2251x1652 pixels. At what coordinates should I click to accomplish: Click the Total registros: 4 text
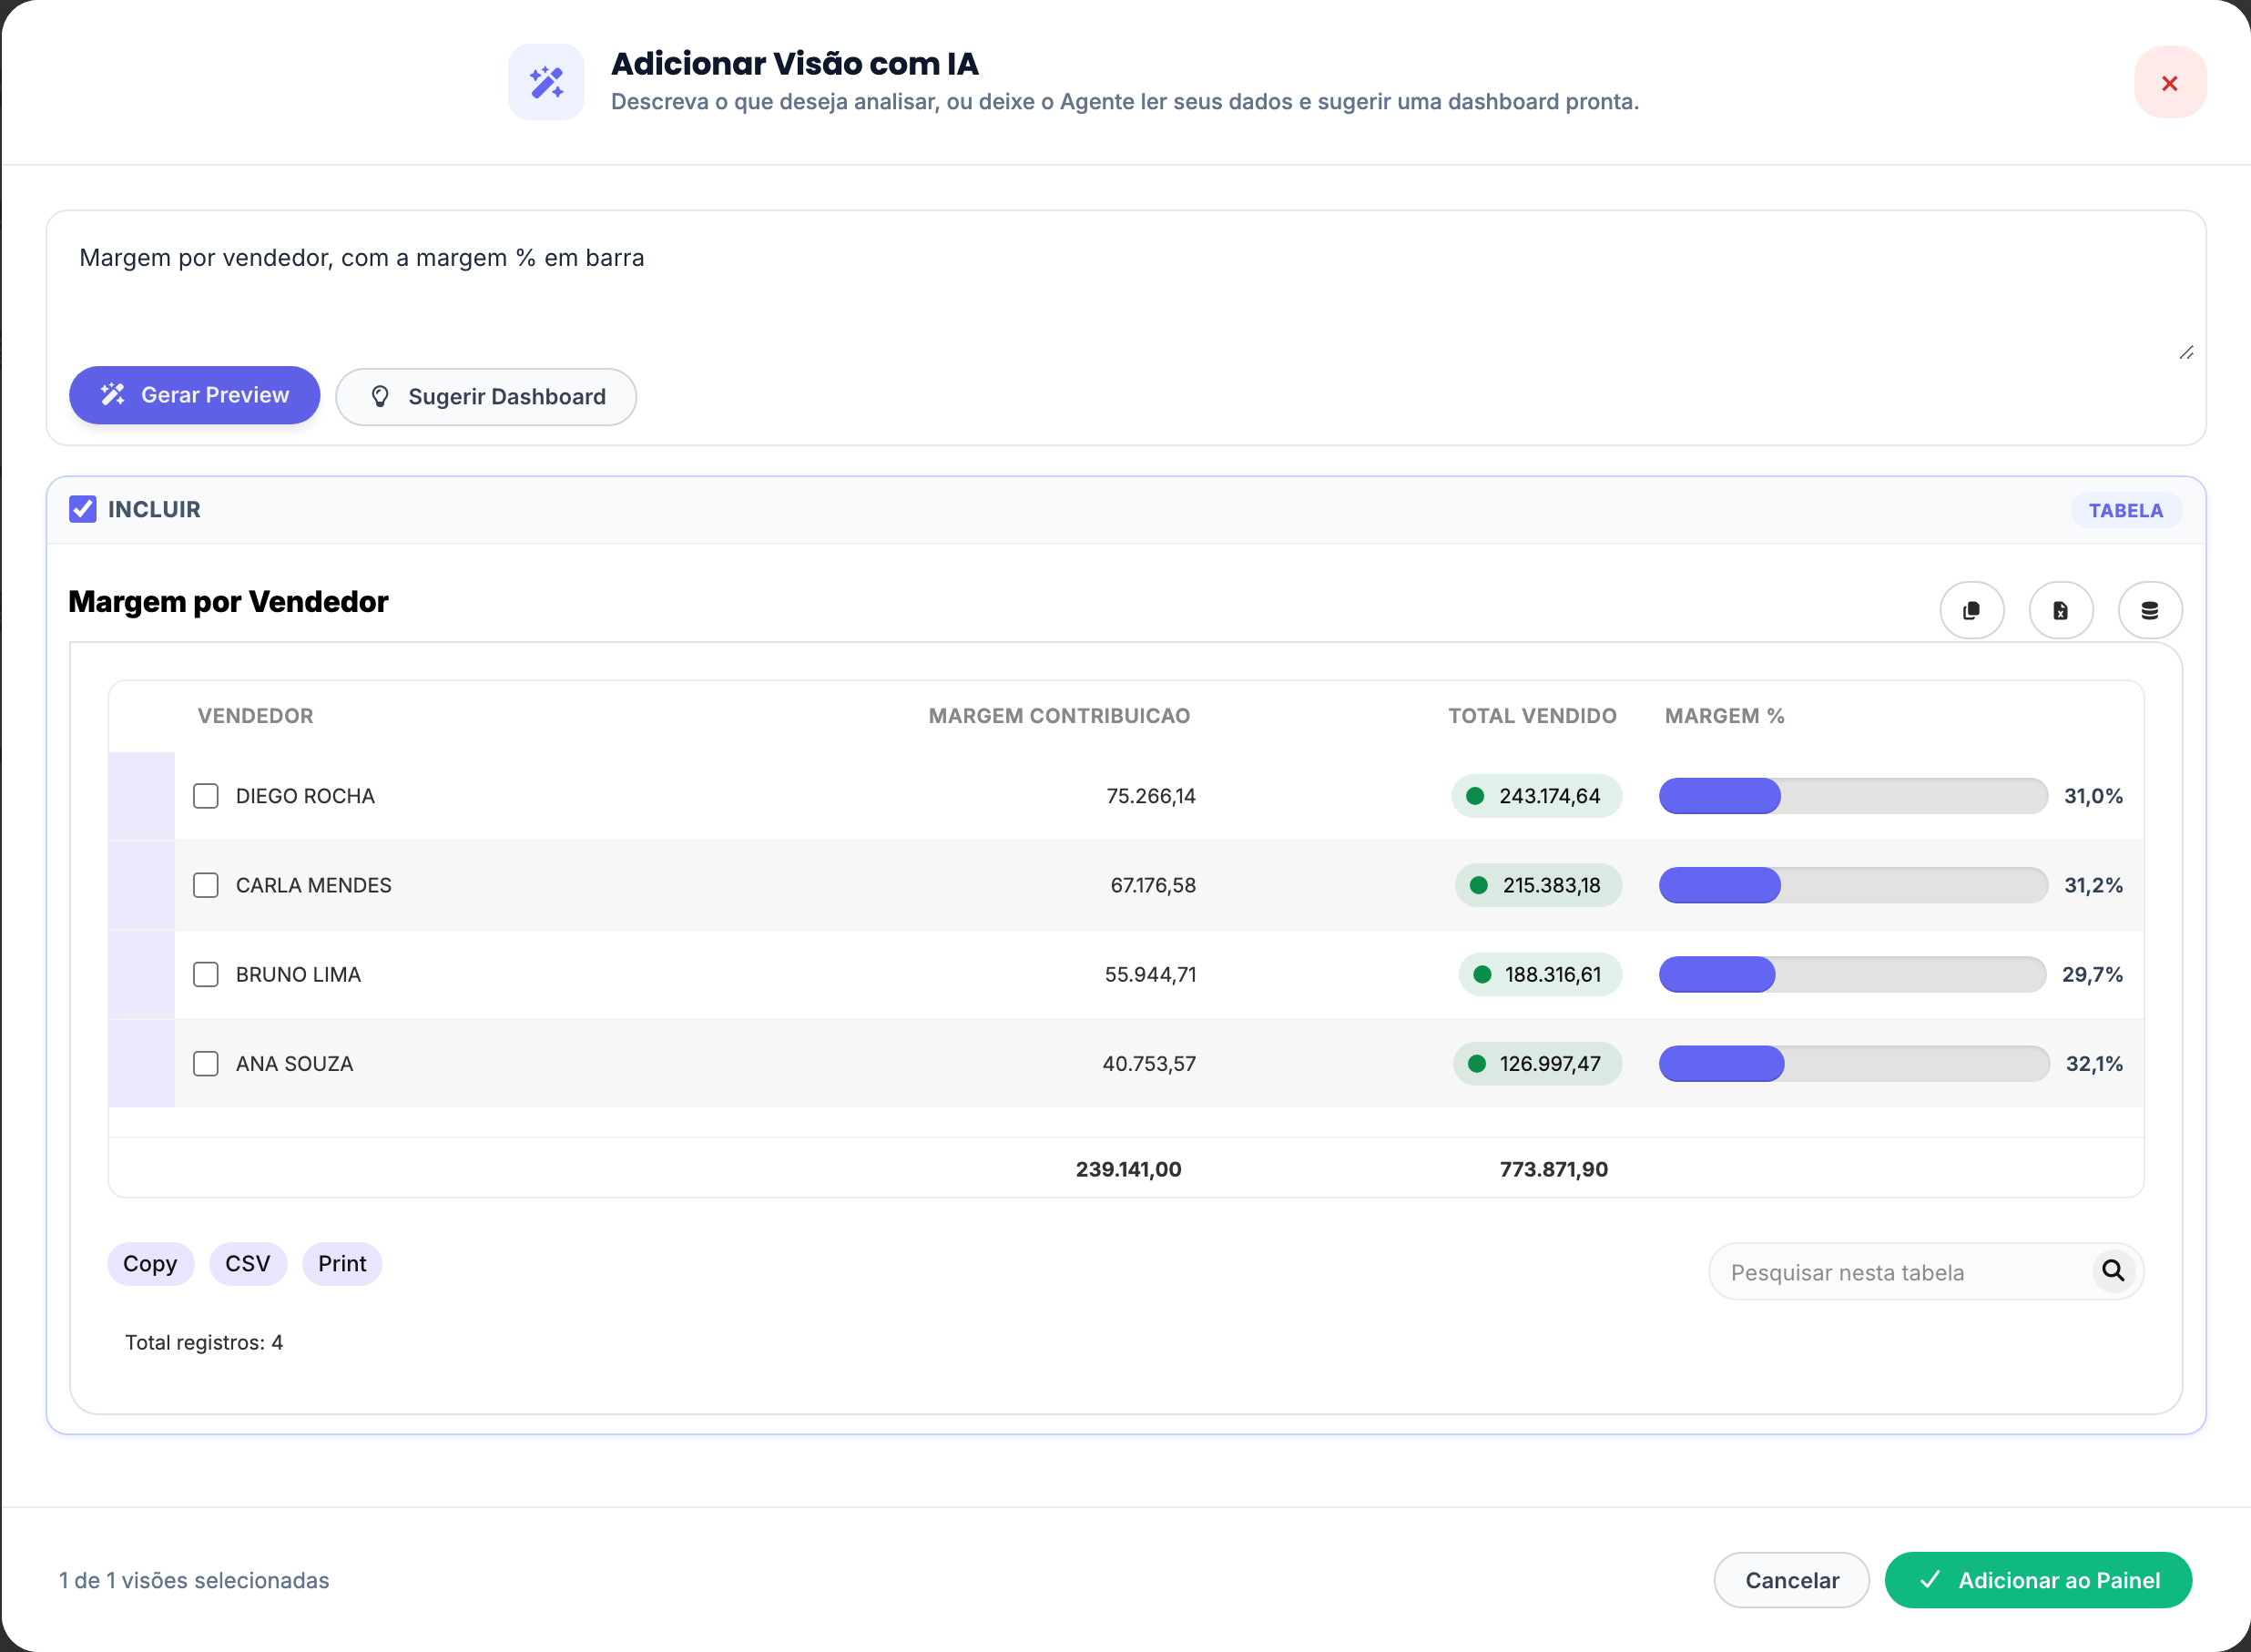point(204,1342)
